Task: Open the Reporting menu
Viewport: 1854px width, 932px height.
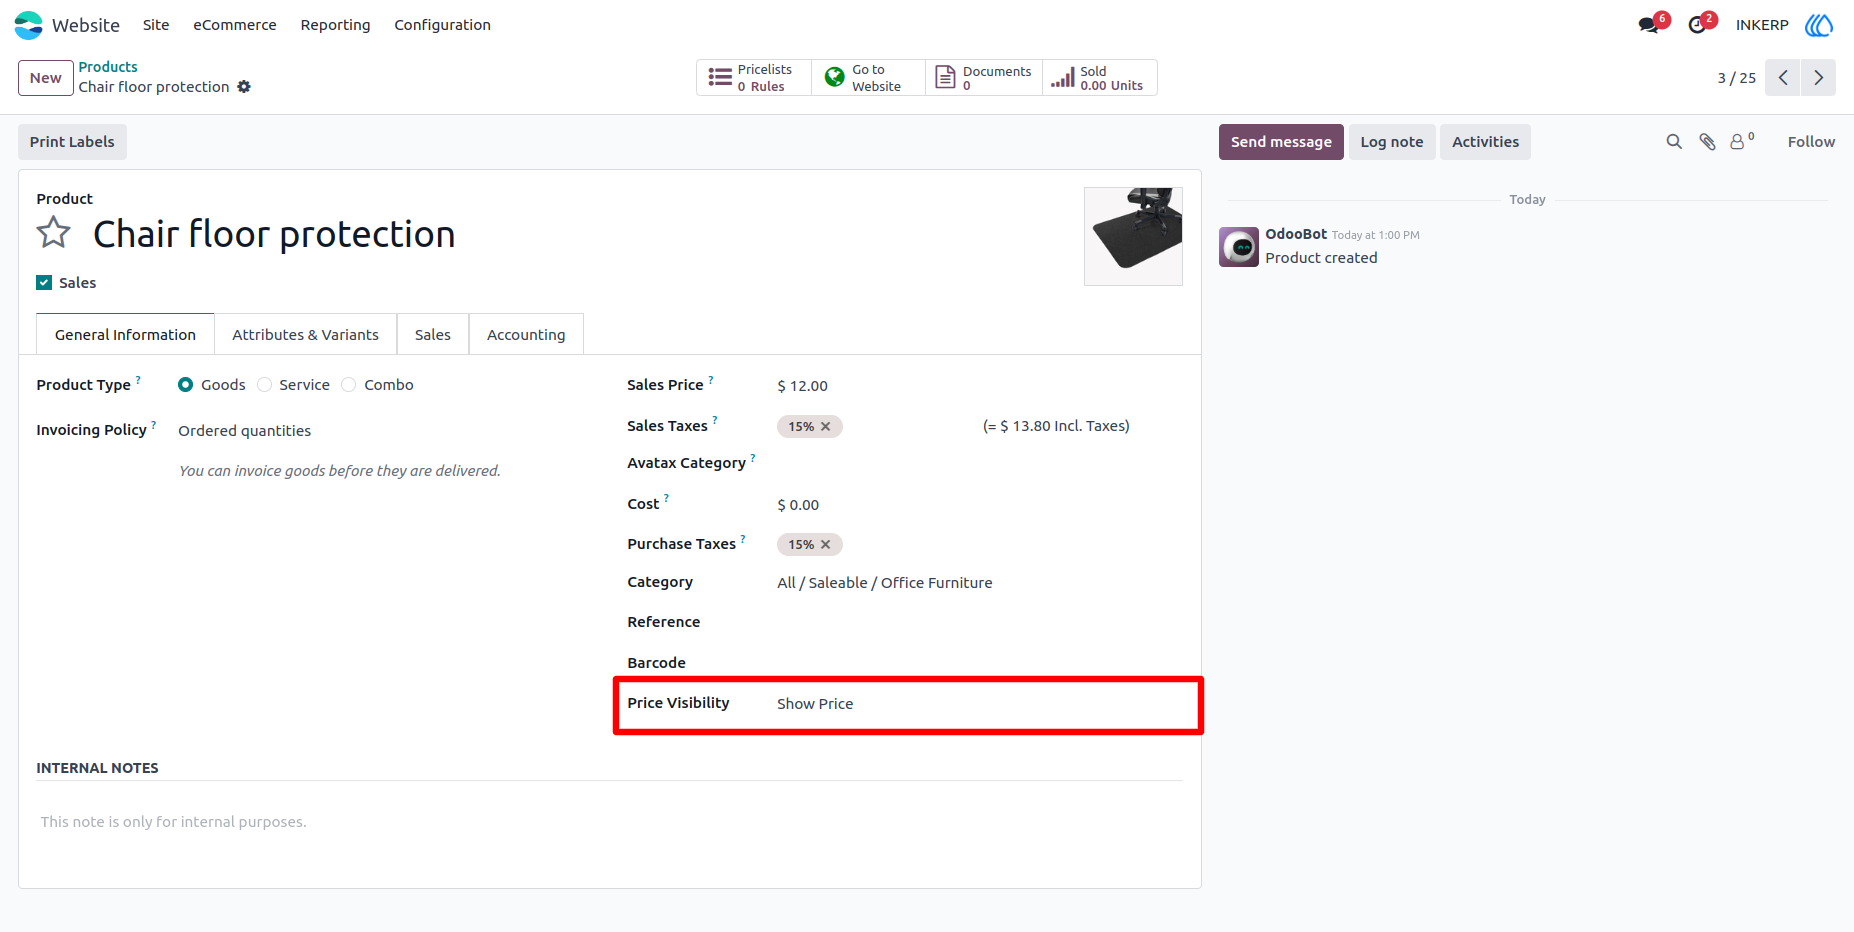Action: (335, 25)
